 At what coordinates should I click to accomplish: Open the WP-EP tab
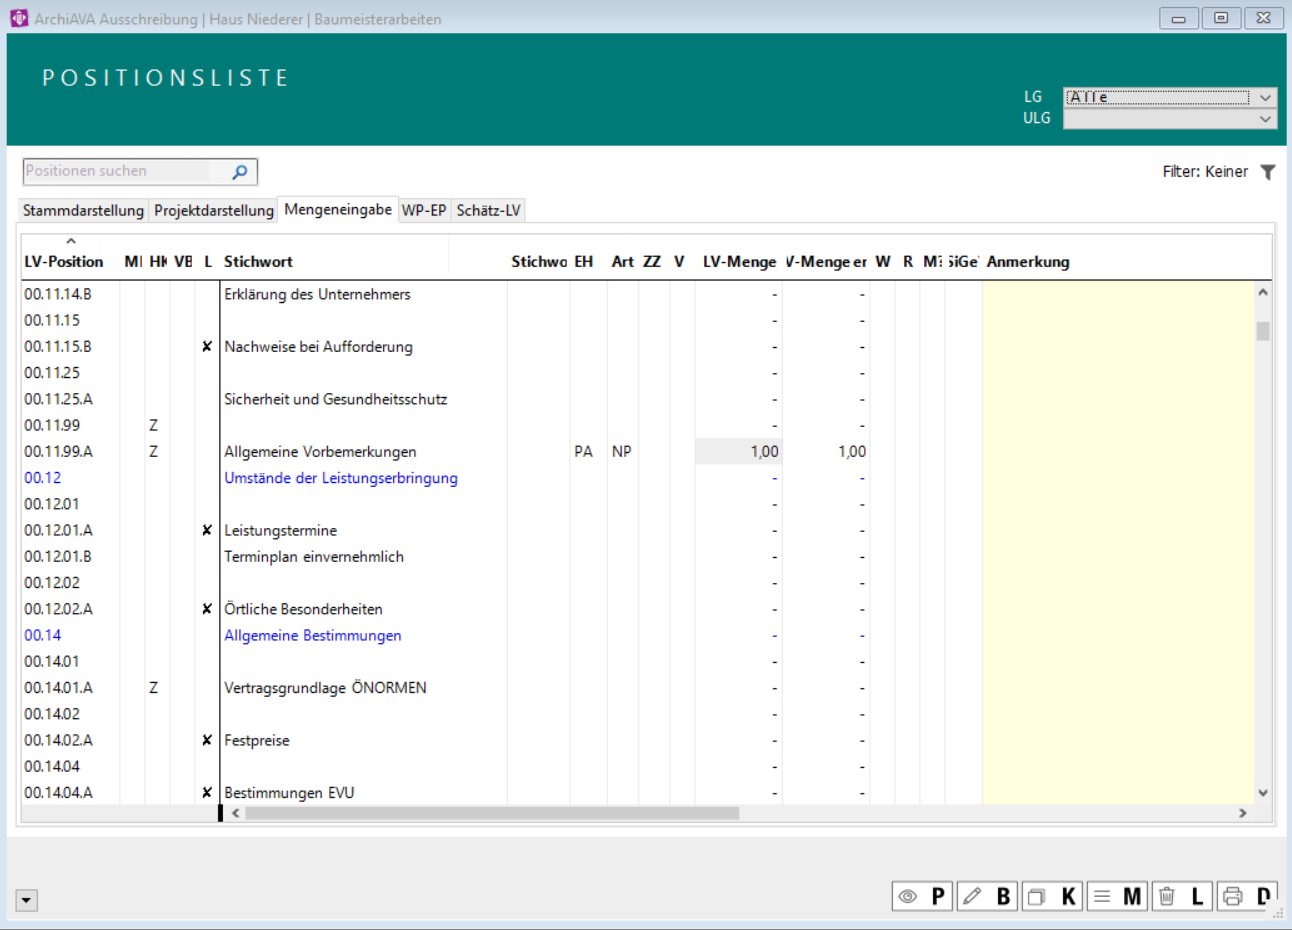point(424,211)
